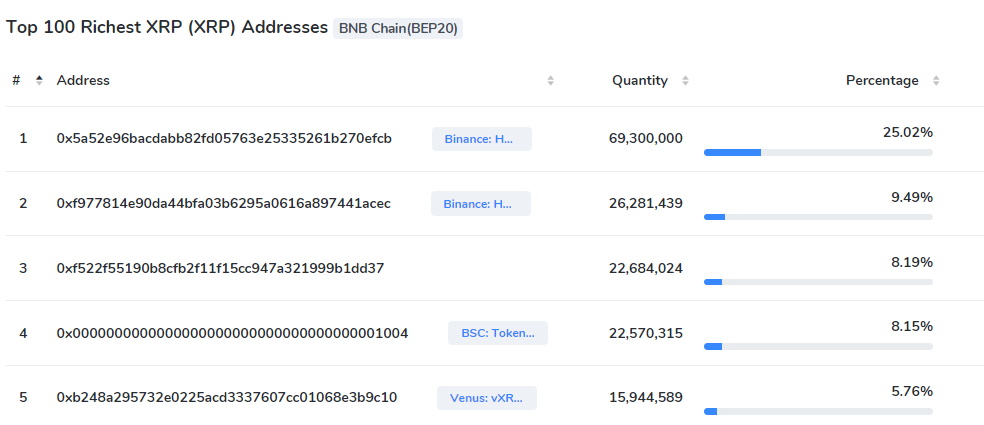The height and width of the screenshot is (425, 984).
Task: Click the 5.76% progress bar
Action: [817, 411]
